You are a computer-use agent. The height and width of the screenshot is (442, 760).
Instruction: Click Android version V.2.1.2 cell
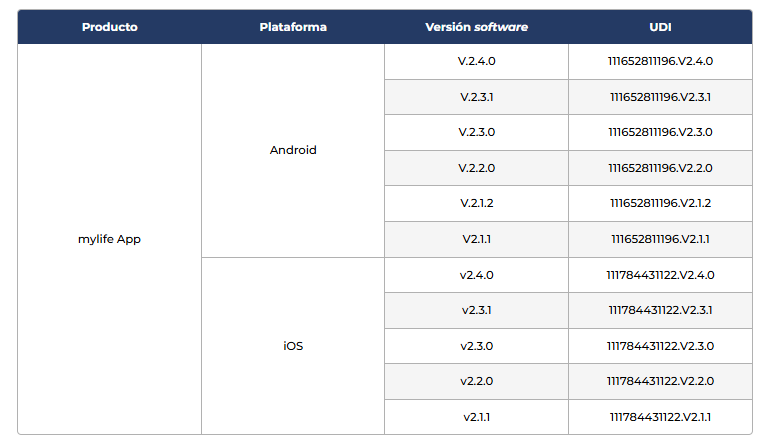476,204
